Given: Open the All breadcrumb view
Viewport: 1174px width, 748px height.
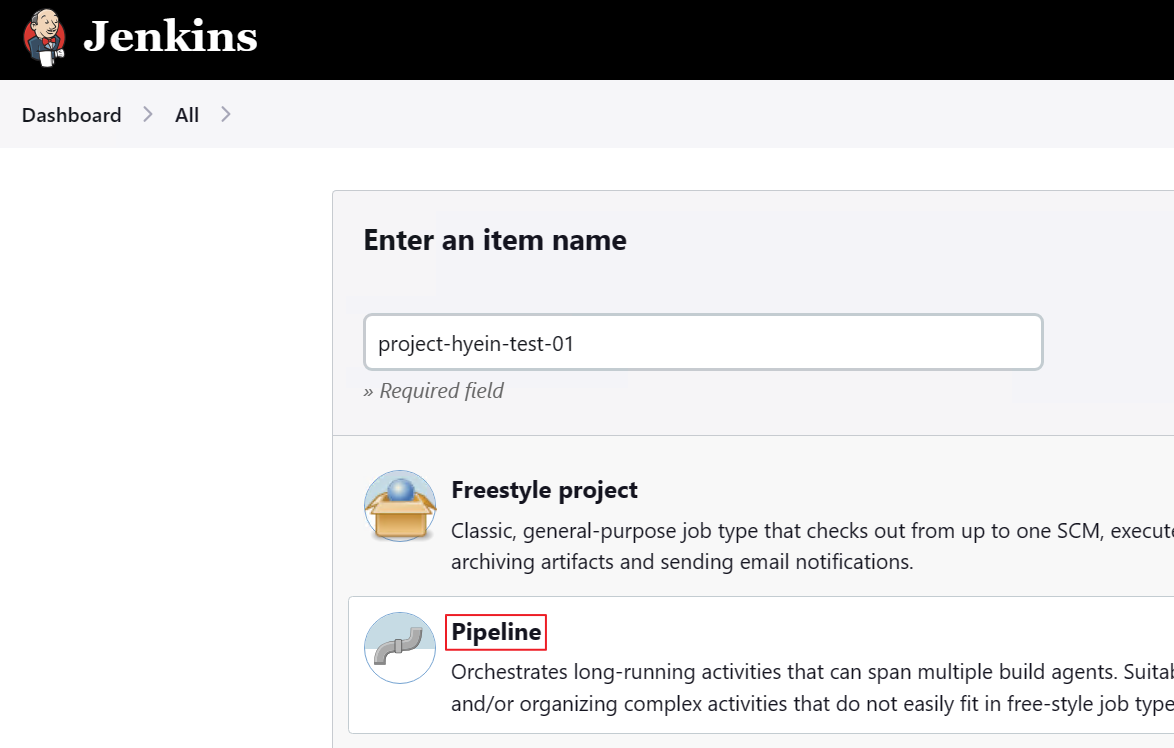Looking at the screenshot, I should pyautogui.click(x=186, y=115).
